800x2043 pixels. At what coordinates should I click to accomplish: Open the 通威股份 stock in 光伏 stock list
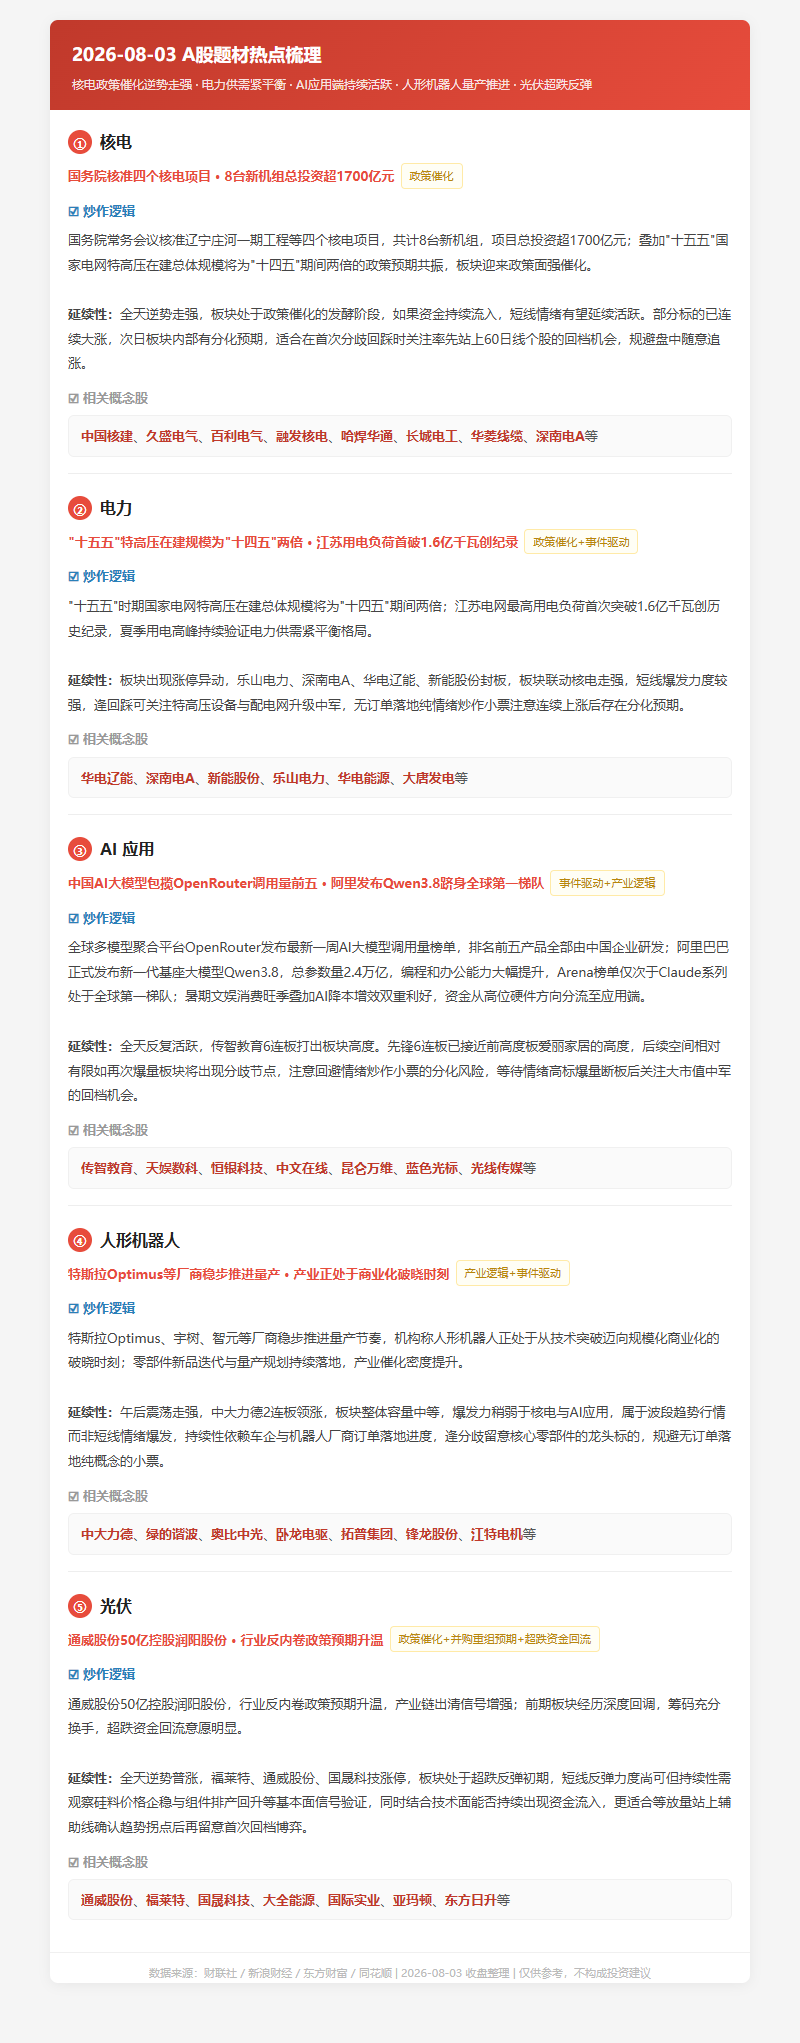tap(107, 1900)
